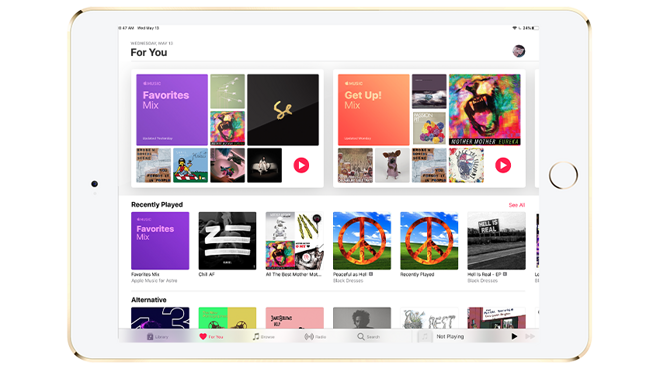The image size is (660, 369).
Task: Open the Recently Played peace sign tile
Action: (429, 241)
